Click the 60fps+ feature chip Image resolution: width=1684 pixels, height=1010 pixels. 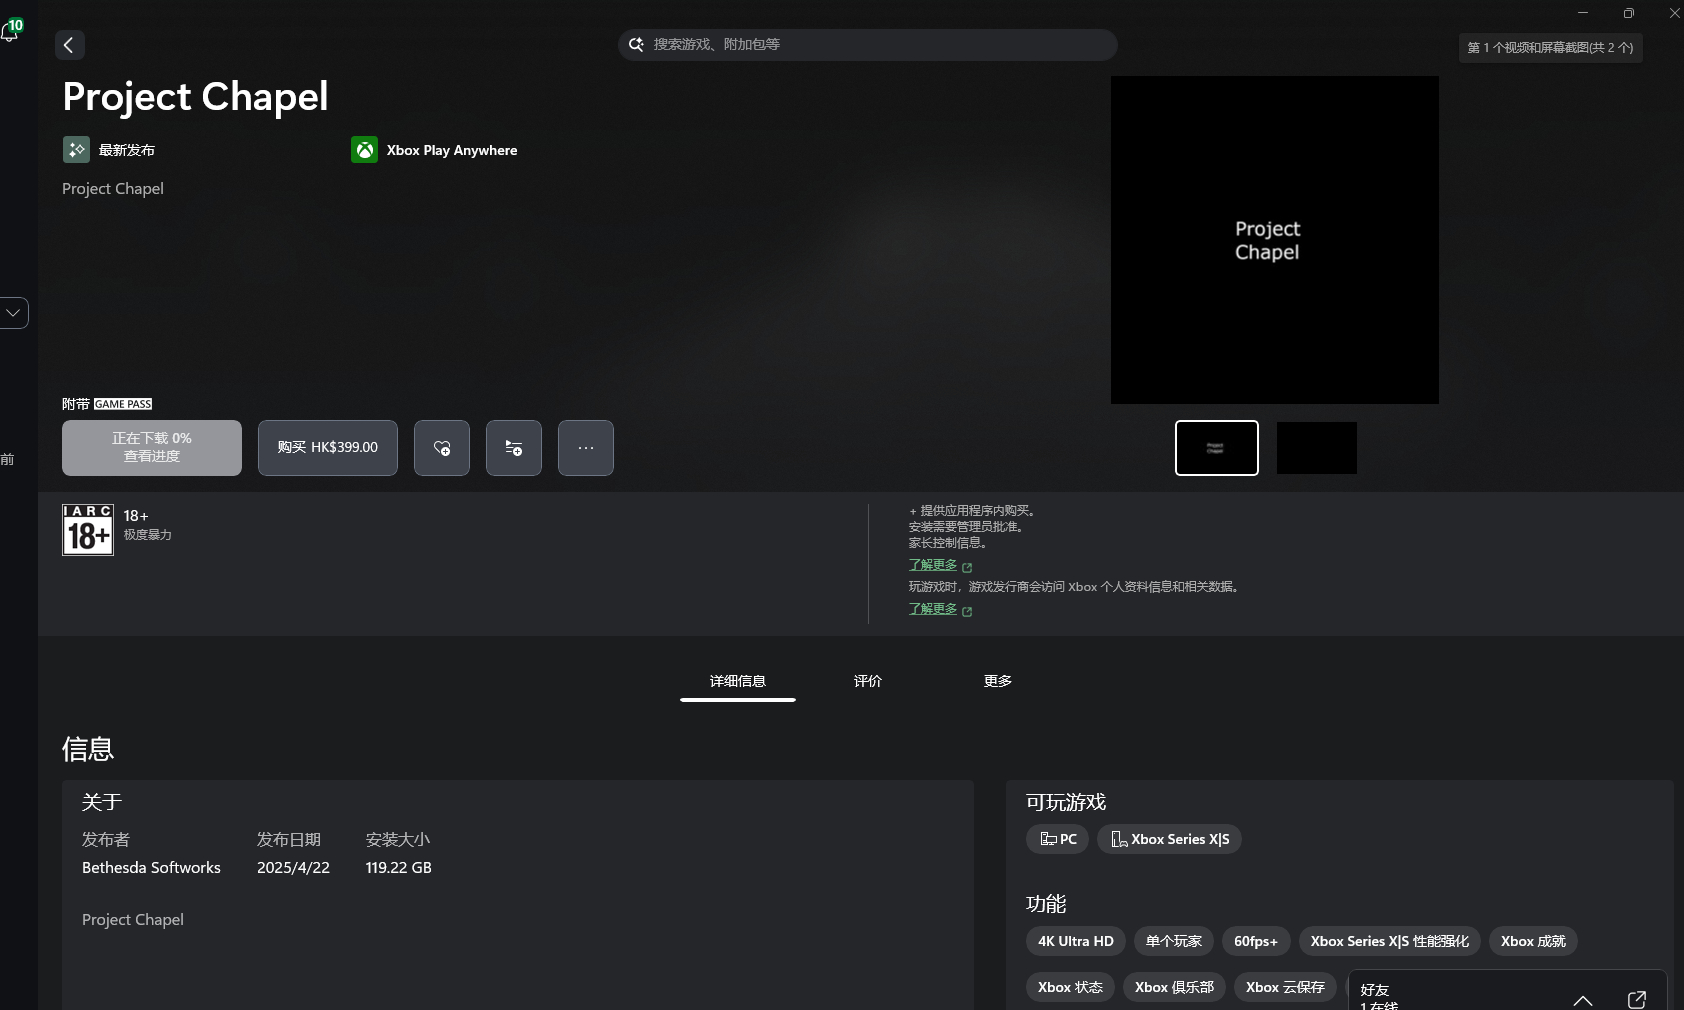[x=1256, y=941]
